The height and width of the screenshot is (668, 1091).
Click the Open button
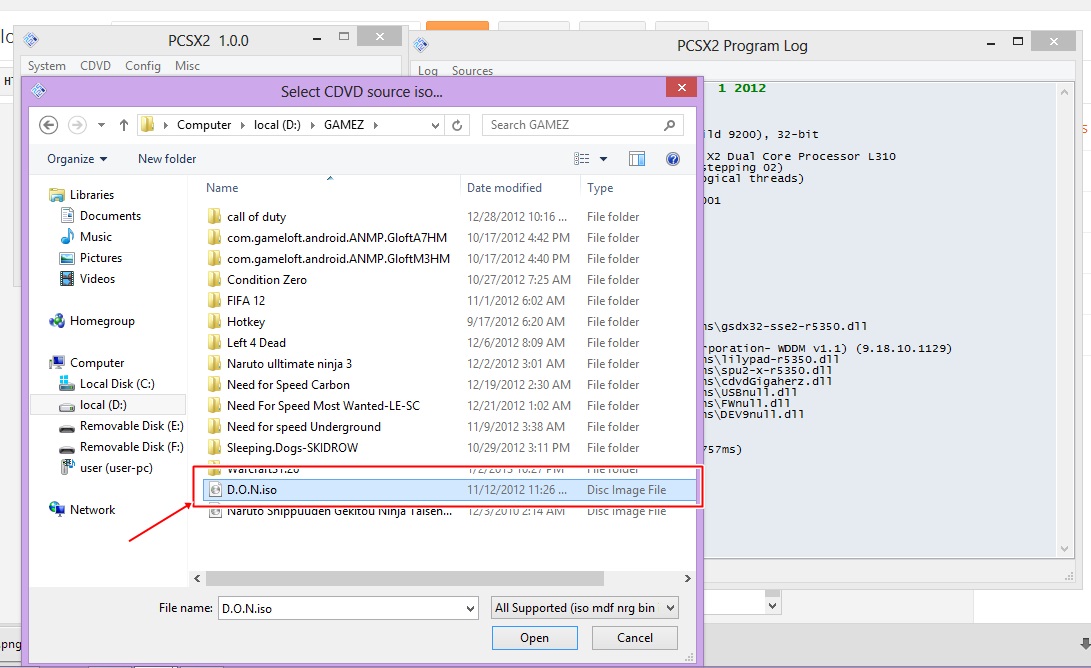(x=534, y=637)
